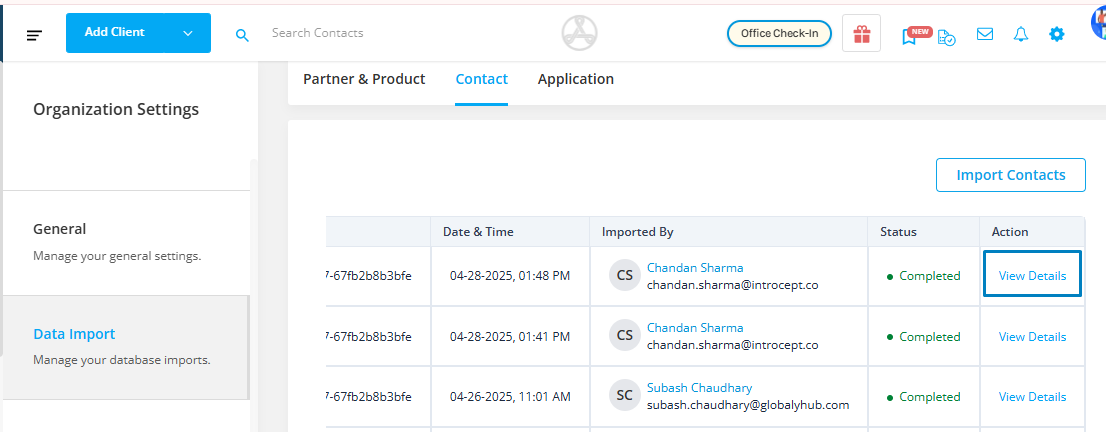Viewport: 1106px width, 432px height.
Task: Open the red gift box icon
Action: click(861, 34)
